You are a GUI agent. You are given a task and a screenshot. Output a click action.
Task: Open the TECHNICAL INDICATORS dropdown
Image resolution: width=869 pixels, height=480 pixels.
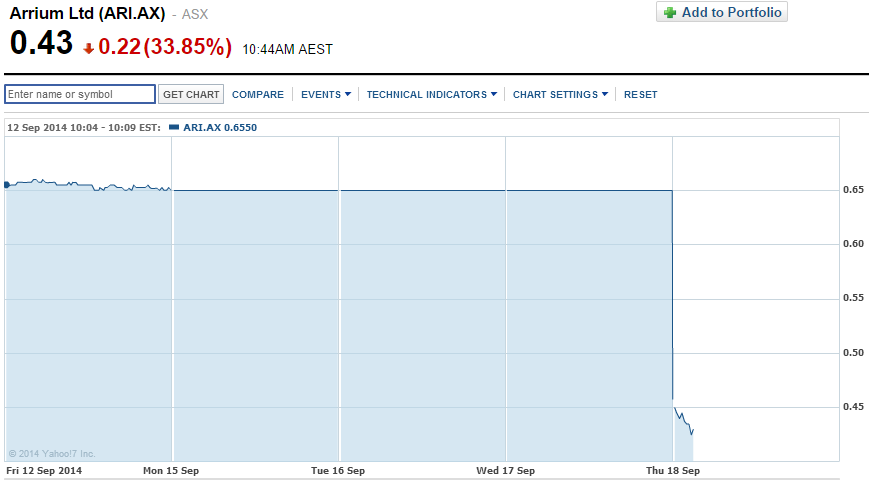(432, 95)
